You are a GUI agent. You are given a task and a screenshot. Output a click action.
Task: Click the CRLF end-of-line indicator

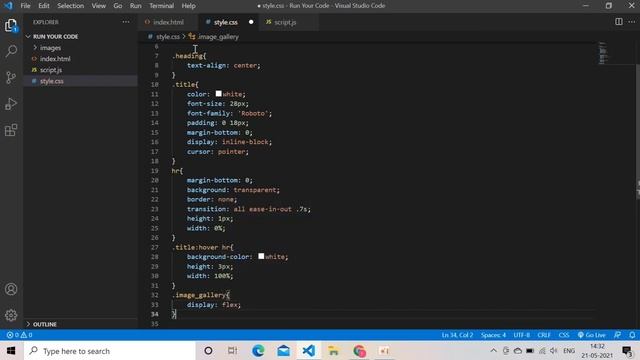tap(544, 335)
